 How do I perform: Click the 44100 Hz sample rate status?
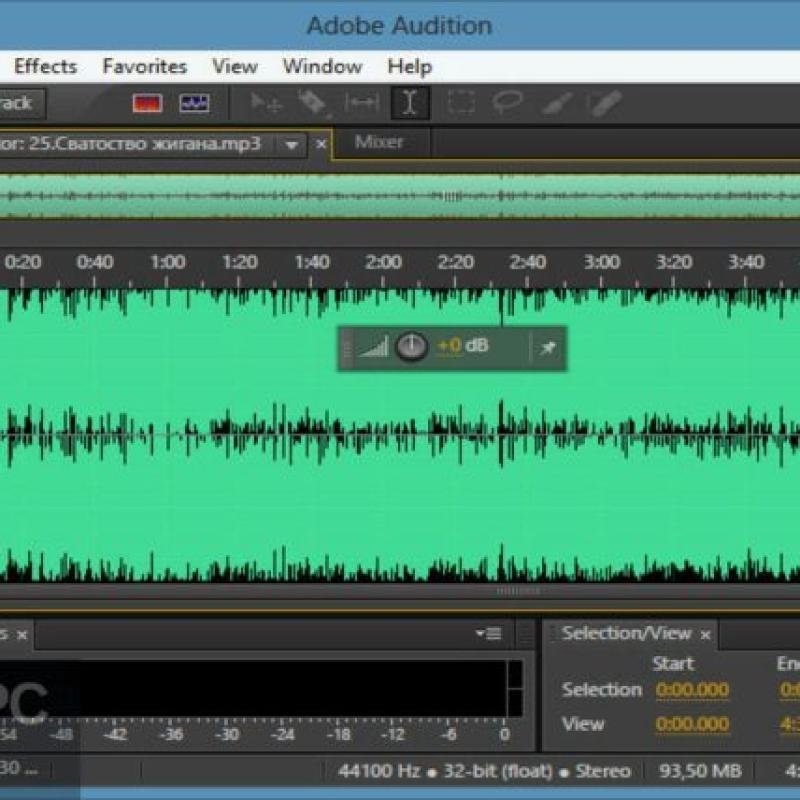[379, 771]
